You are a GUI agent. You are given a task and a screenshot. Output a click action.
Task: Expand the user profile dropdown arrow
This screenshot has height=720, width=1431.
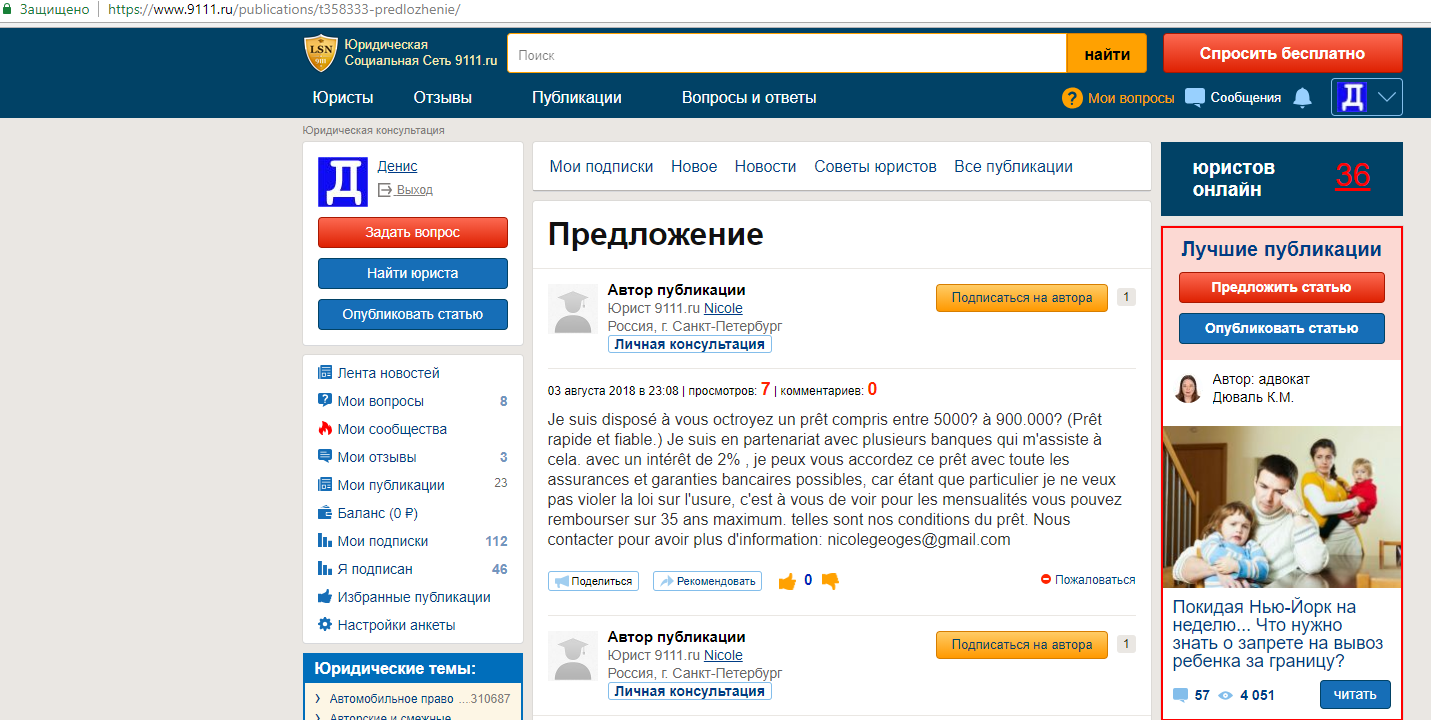[x=1386, y=97]
